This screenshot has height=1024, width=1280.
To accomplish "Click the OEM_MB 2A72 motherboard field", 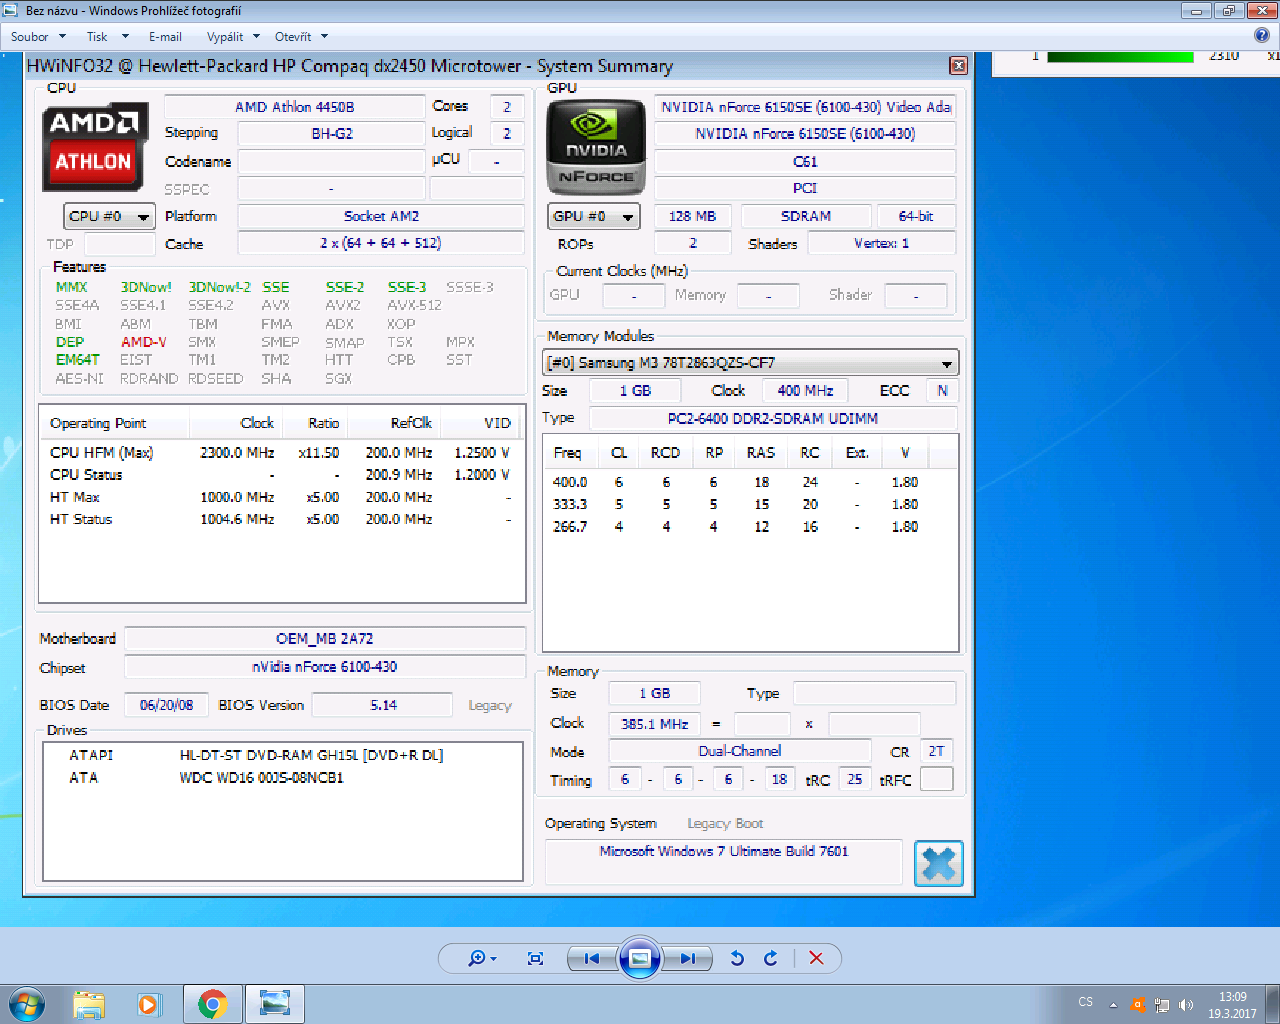I will [325, 639].
